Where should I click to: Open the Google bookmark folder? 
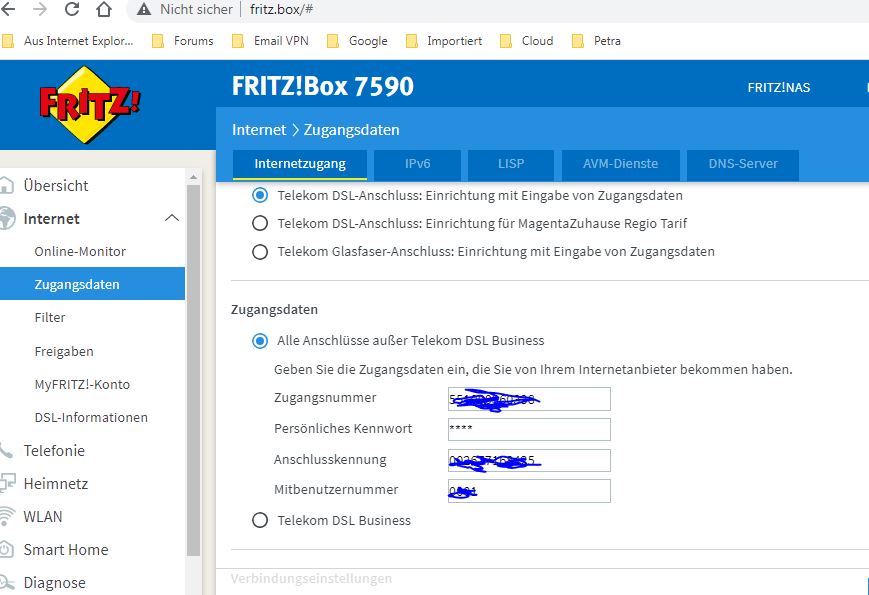357,41
